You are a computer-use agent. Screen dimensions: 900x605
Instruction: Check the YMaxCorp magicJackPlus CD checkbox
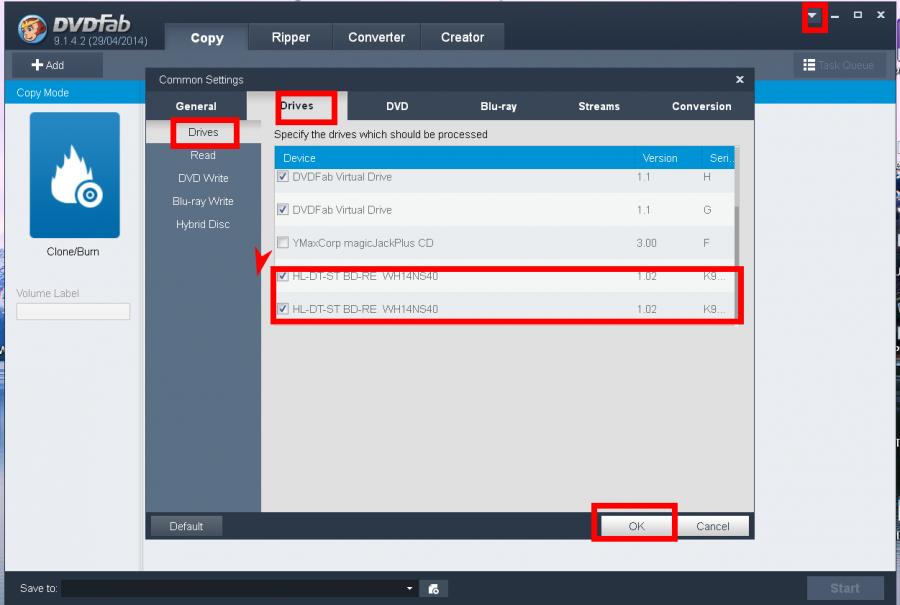(x=282, y=243)
